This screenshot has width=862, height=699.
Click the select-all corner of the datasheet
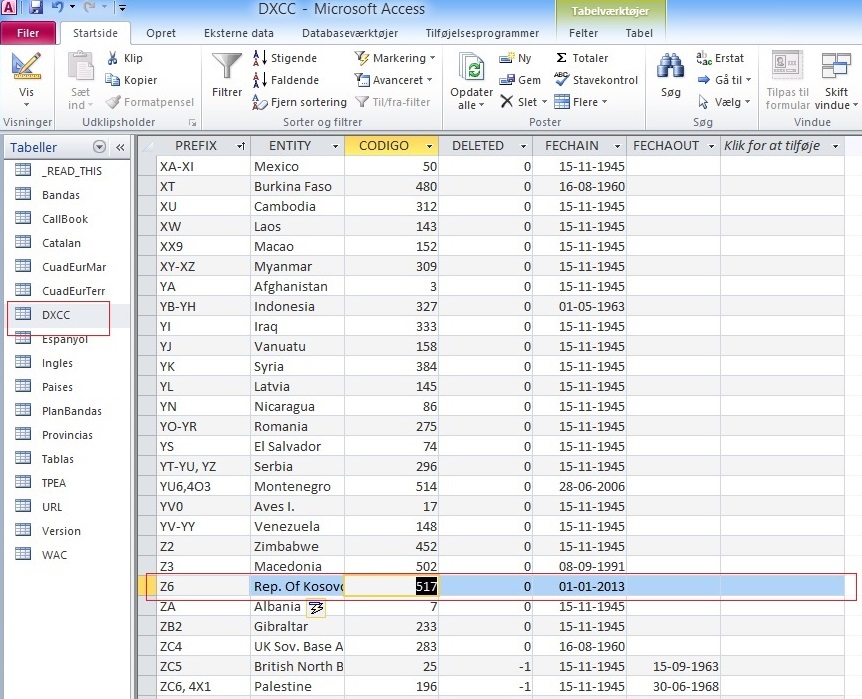pyautogui.click(x=147, y=146)
